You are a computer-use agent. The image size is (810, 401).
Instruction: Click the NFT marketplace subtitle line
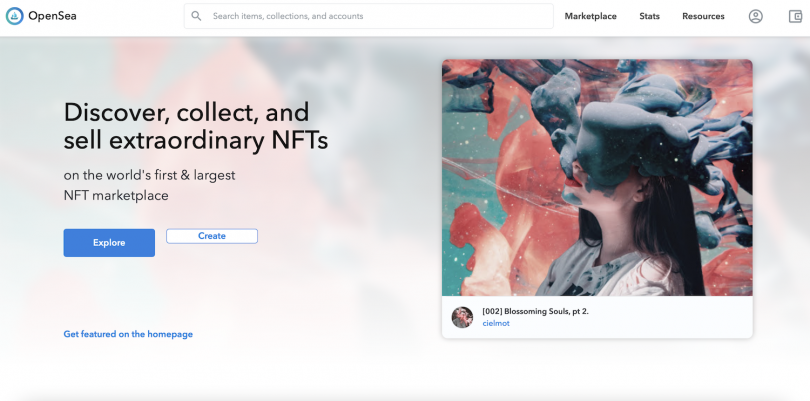coord(116,195)
